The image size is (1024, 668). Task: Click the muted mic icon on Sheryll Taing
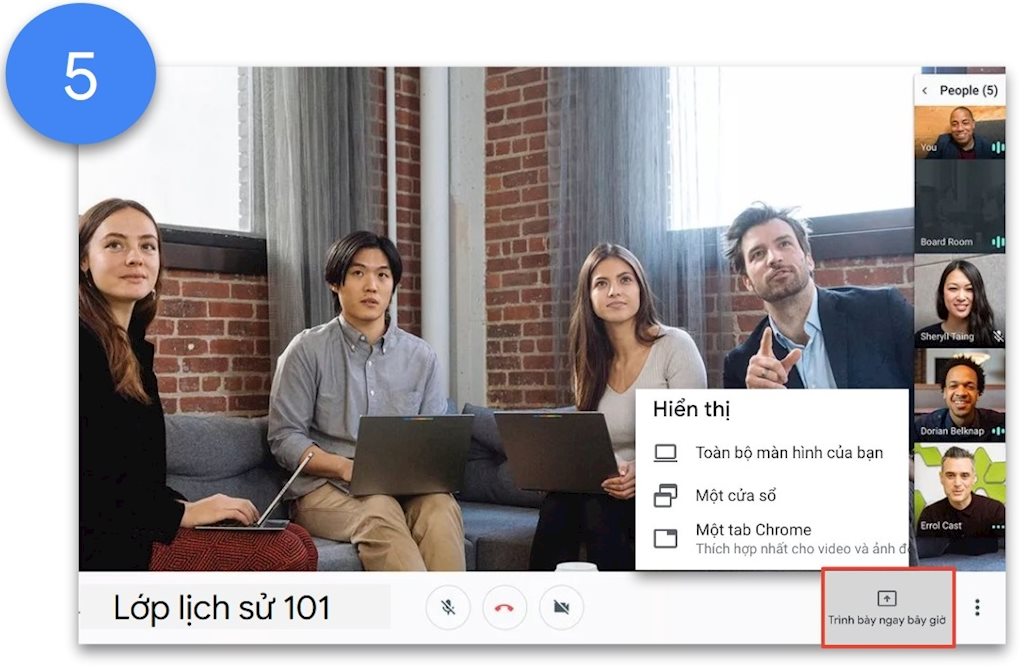click(x=998, y=337)
